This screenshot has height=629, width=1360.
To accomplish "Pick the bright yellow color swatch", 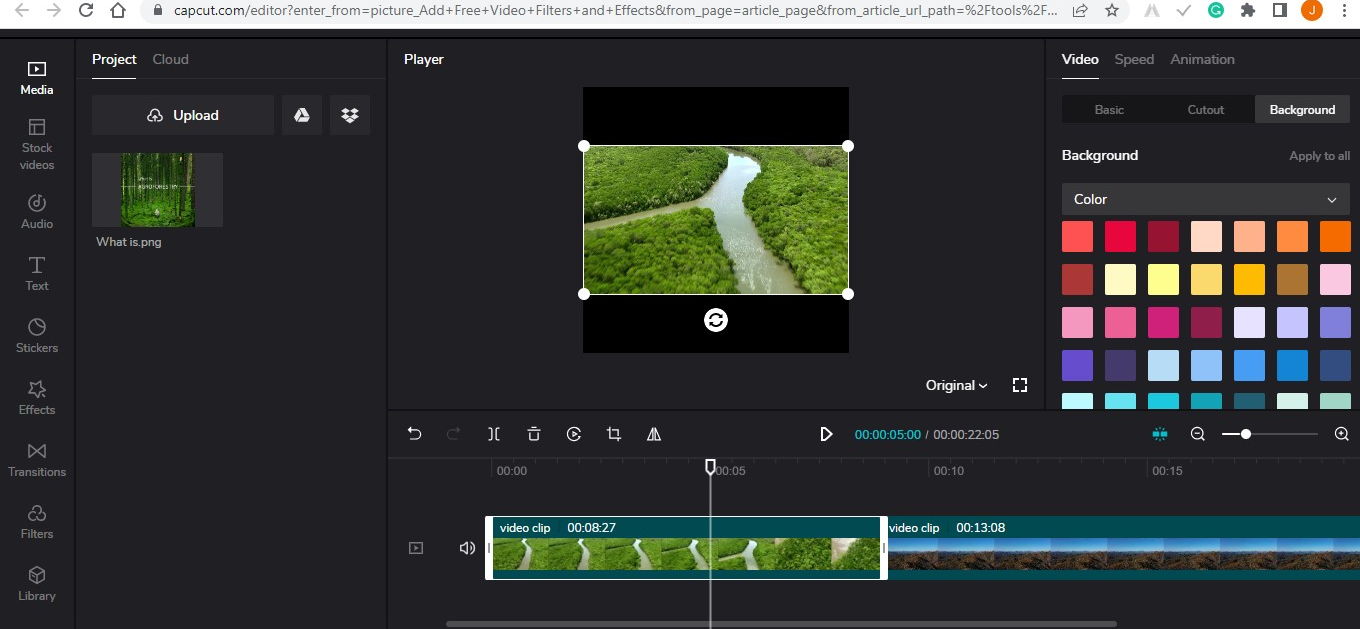I will [1162, 279].
